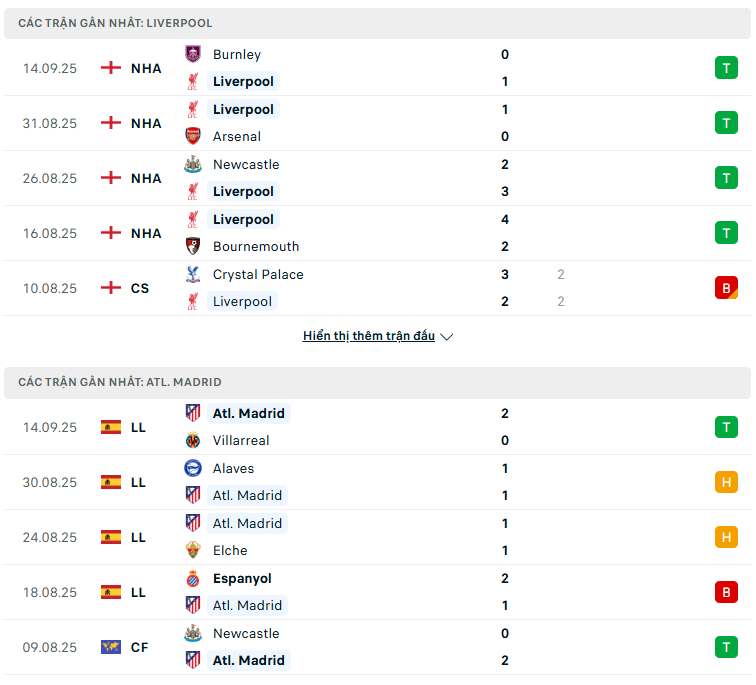Screen dimensions: 756x685
Task: Click the chevron next to 'Hiển thị thêm trận đấu'
Action: pyautogui.click(x=447, y=337)
